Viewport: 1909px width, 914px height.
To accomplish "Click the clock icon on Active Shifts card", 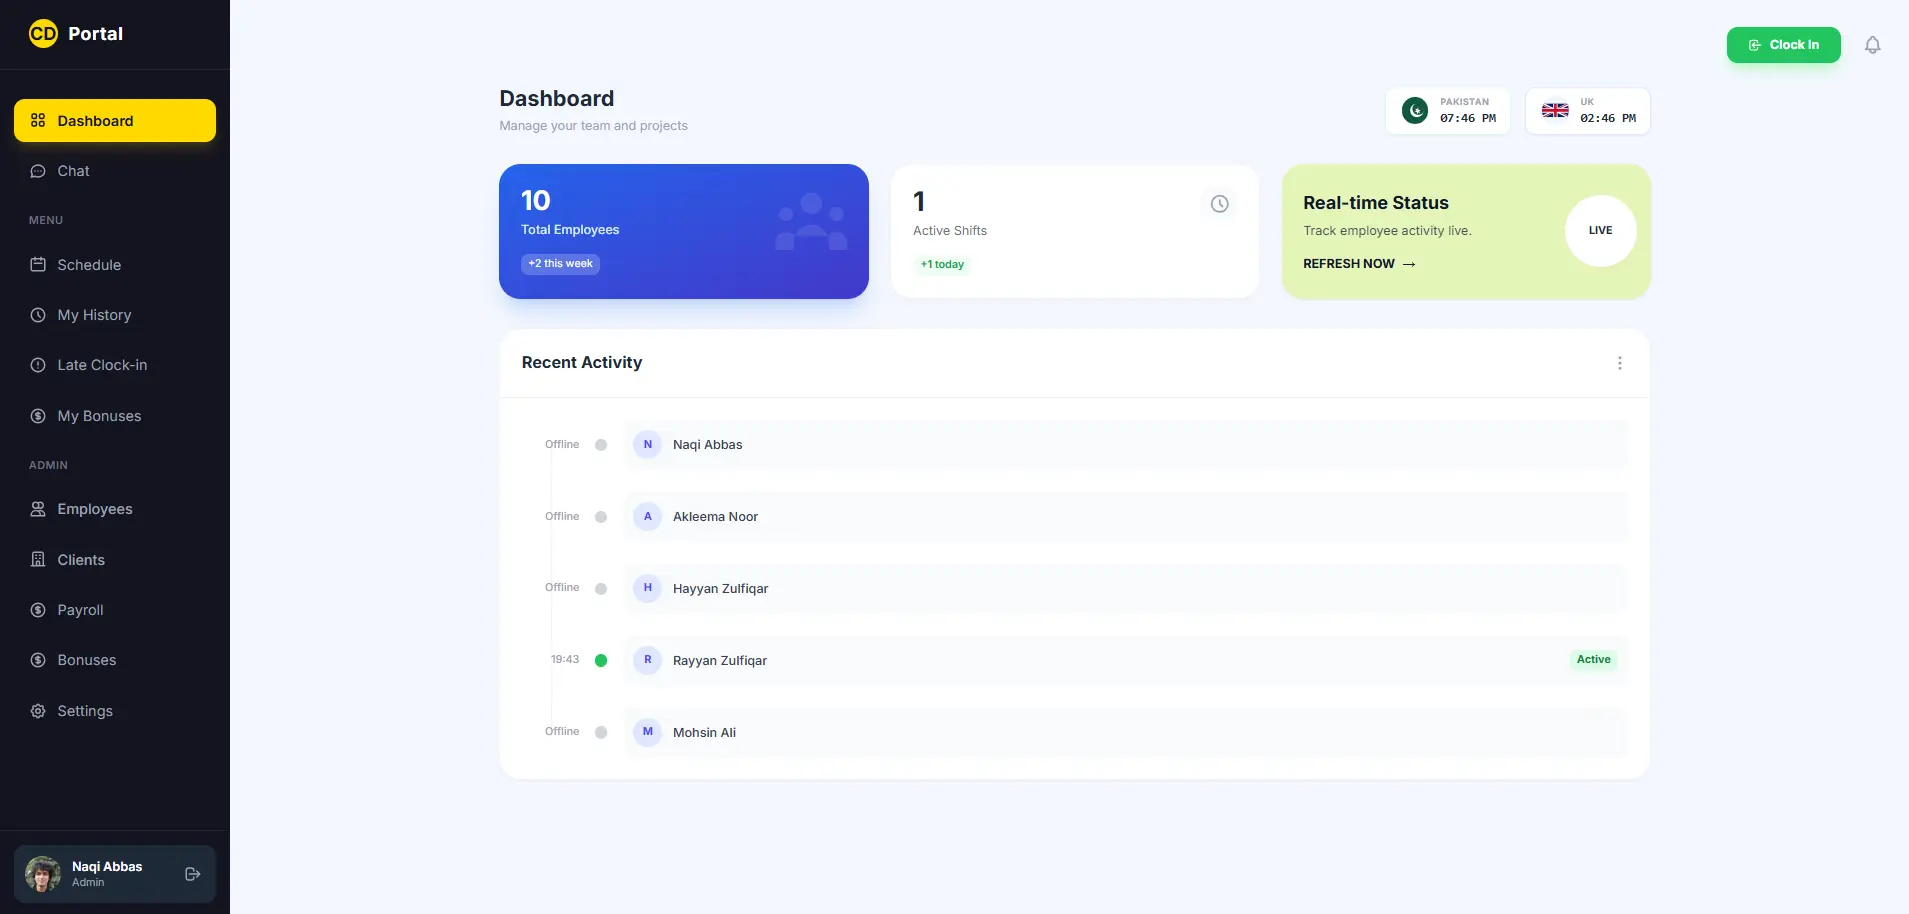I will 1218,203.
